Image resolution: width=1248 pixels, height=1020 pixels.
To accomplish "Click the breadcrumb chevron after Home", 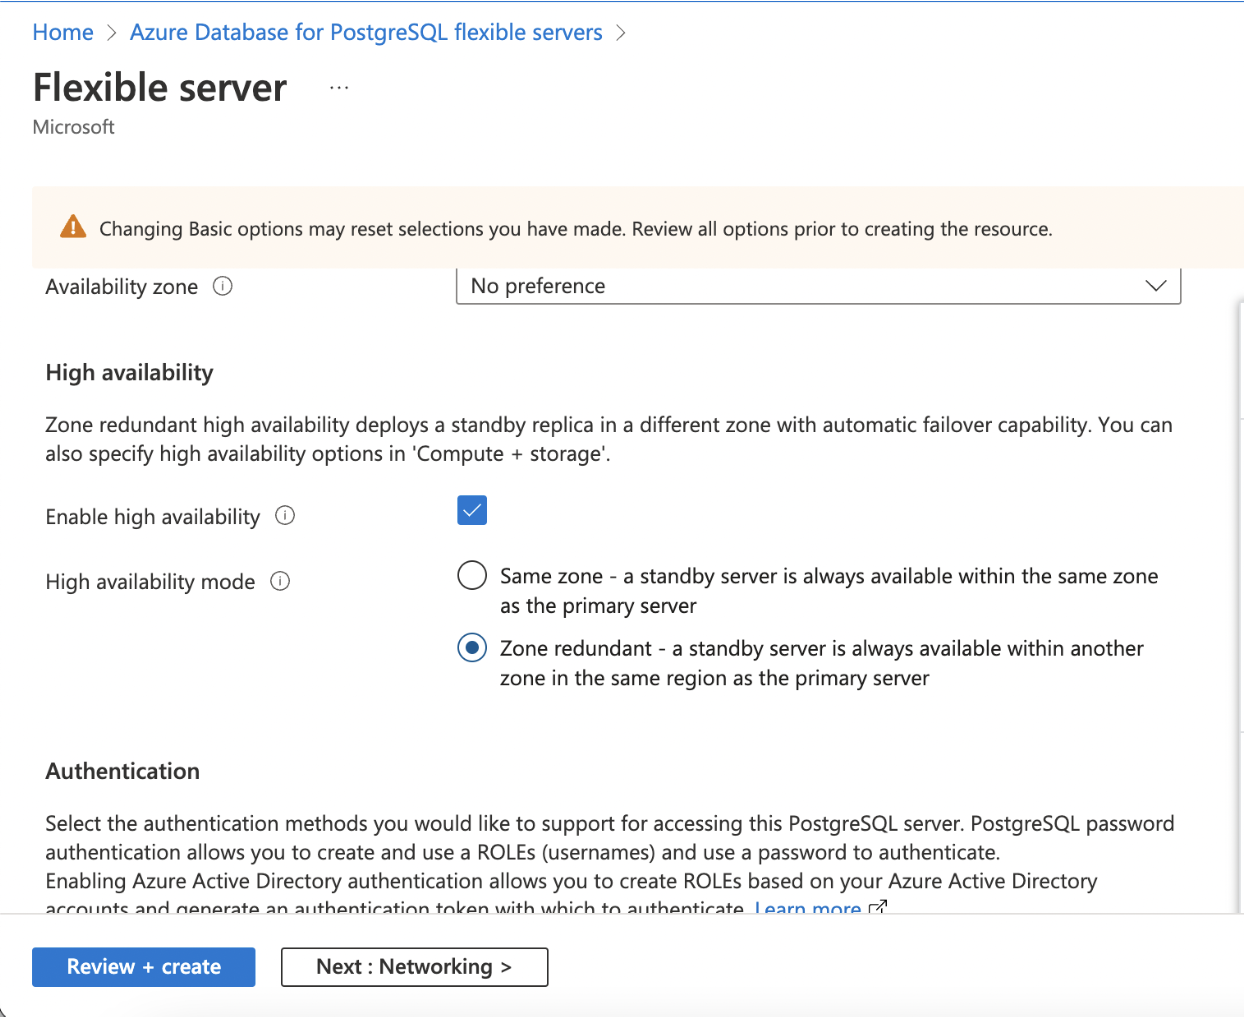I will tap(112, 33).
